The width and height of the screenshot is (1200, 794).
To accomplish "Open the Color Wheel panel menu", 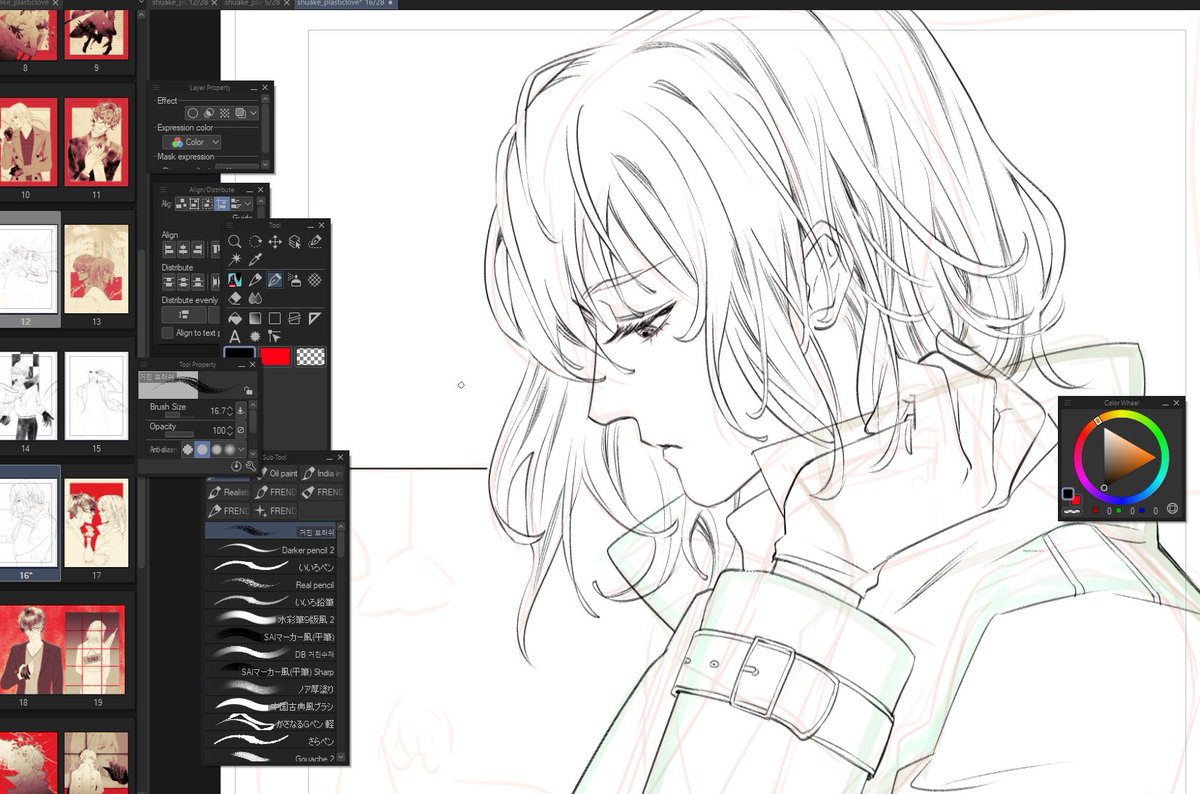I will tap(1066, 402).
